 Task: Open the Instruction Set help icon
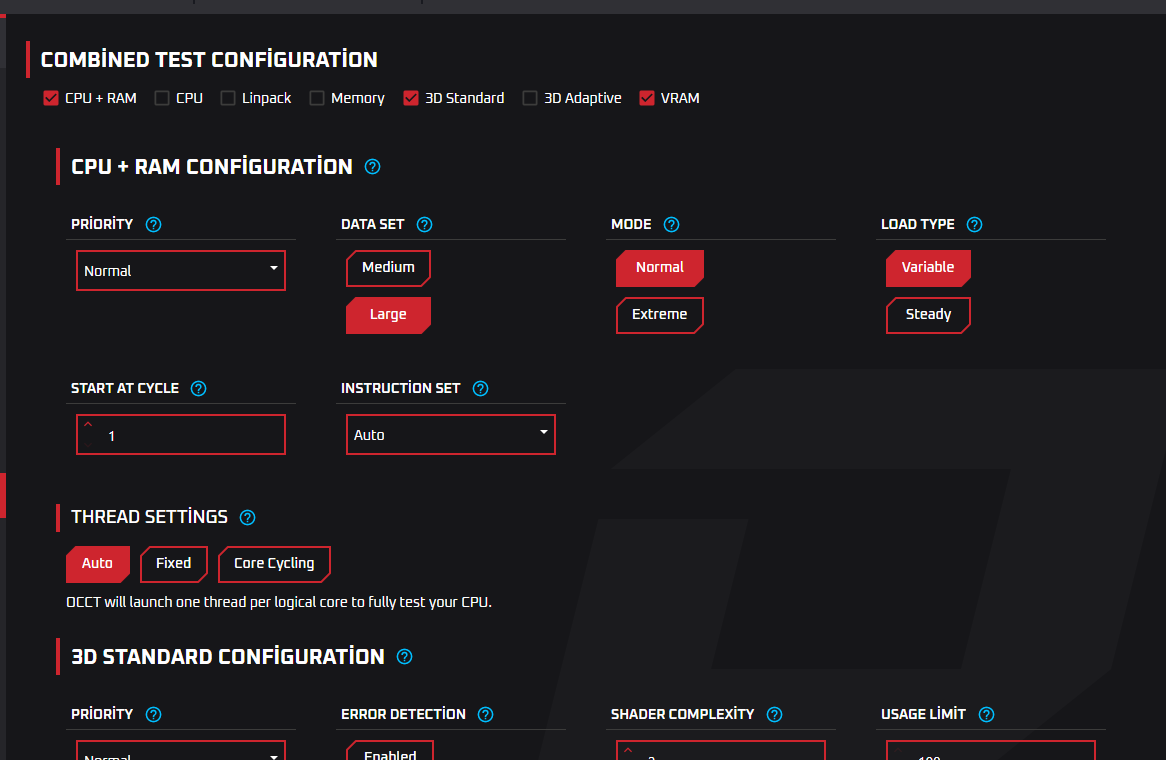[x=480, y=389]
